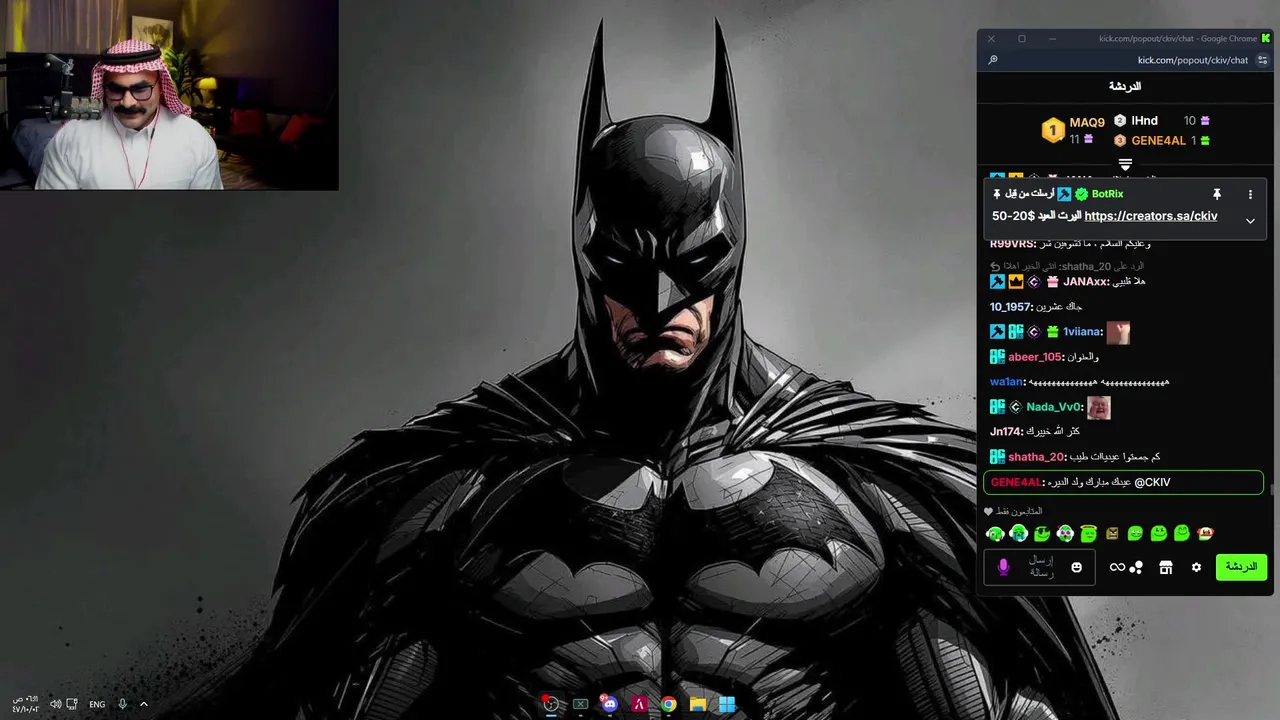Collapse the leaderboard with the handle below it
Viewport: 1280px width, 720px height.
(1125, 165)
